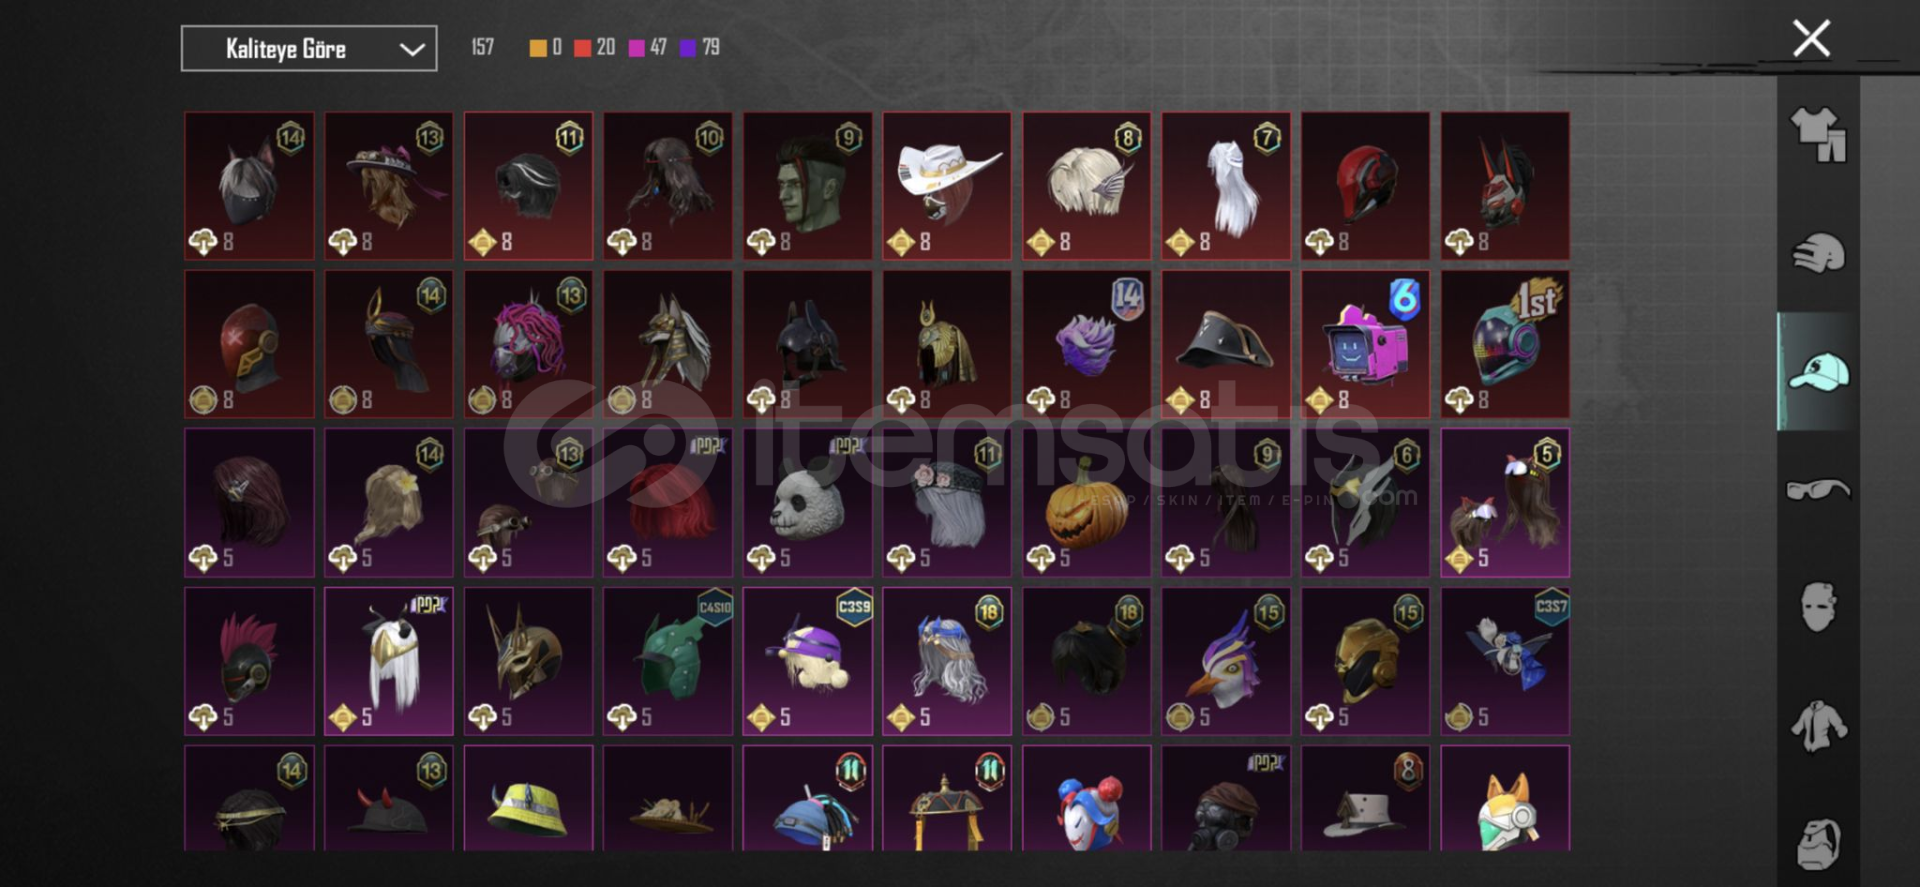Select the gloves category in sidebar
This screenshot has width=1920, height=887.
point(1818,253)
